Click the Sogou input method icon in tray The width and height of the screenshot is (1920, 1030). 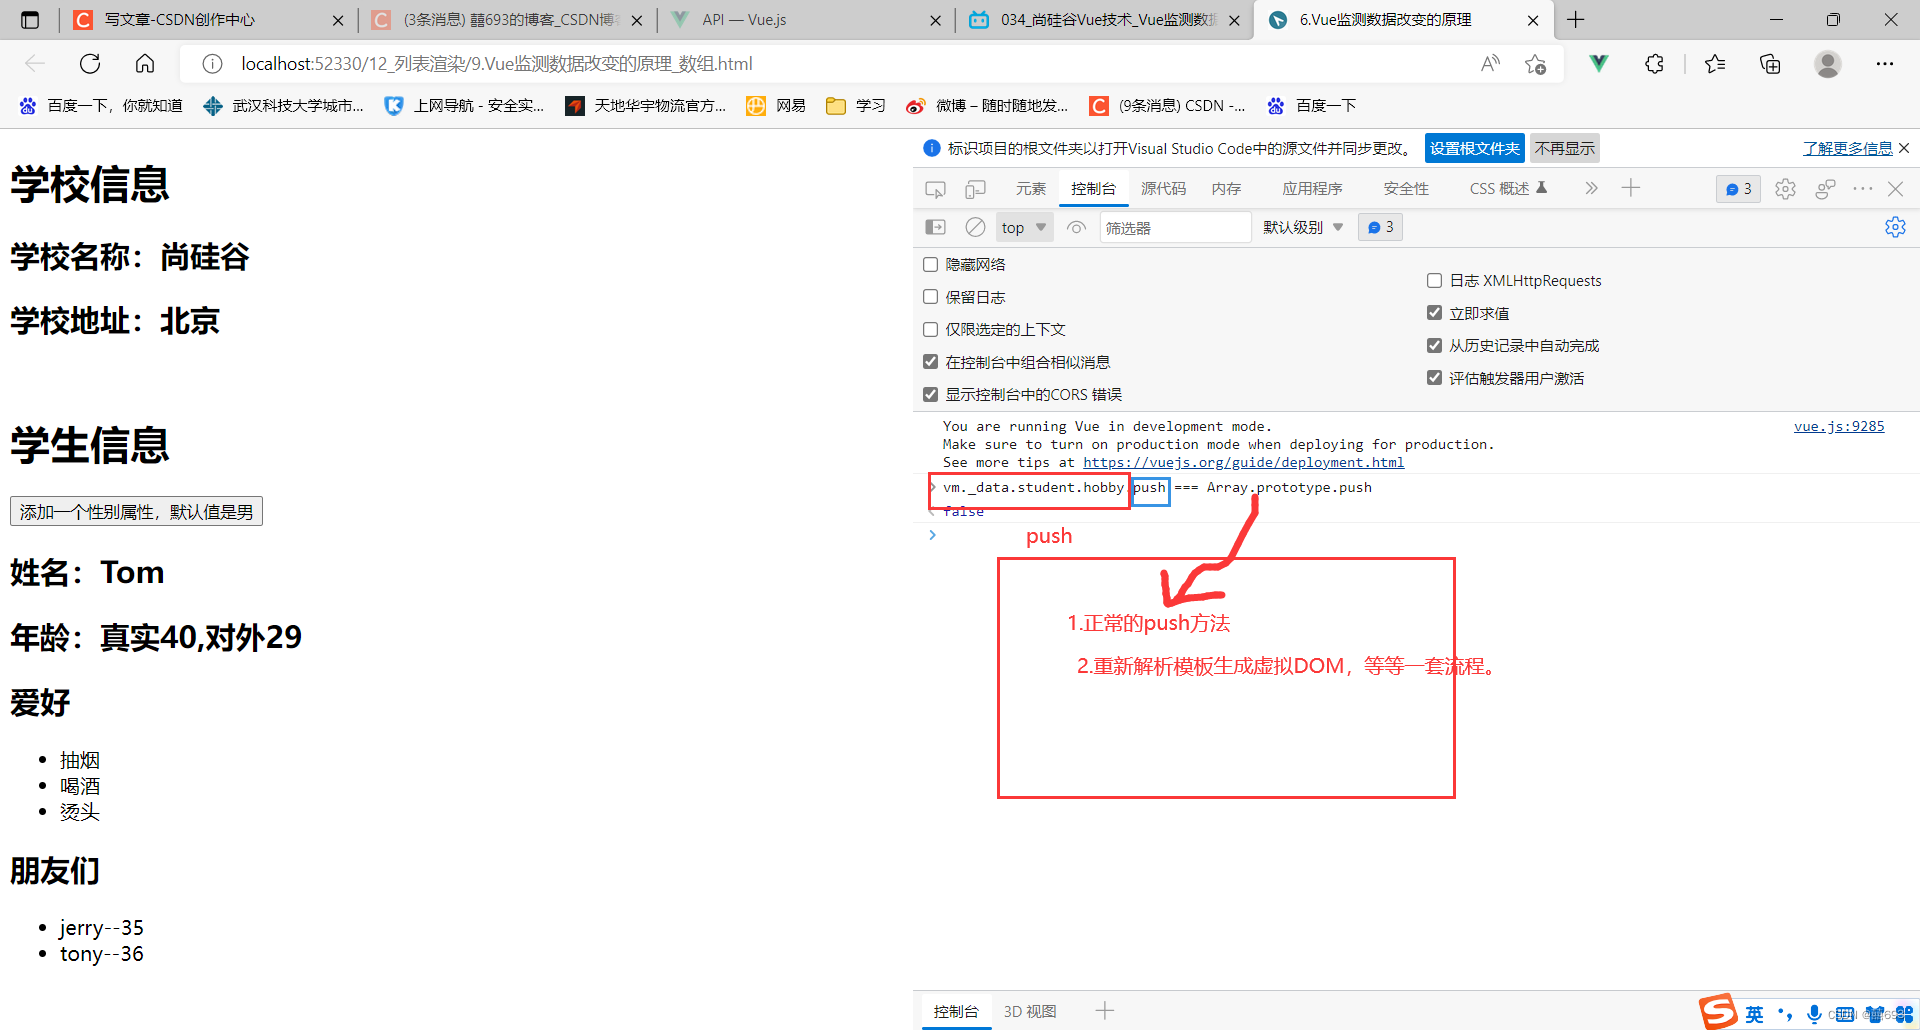1718,1012
